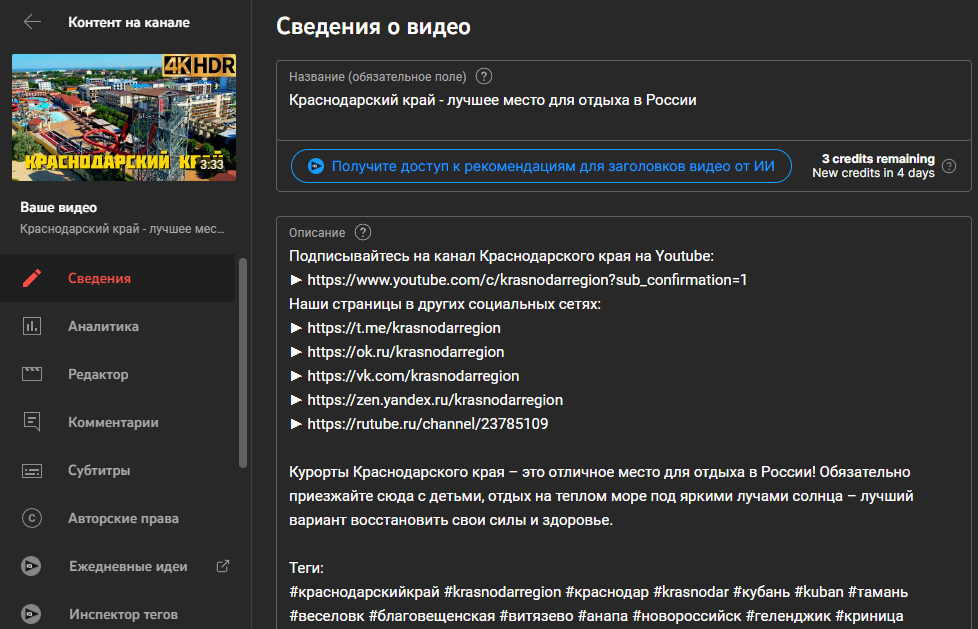Click the Авторские права copyright icon
978x629 pixels.
pyautogui.click(x=32, y=519)
